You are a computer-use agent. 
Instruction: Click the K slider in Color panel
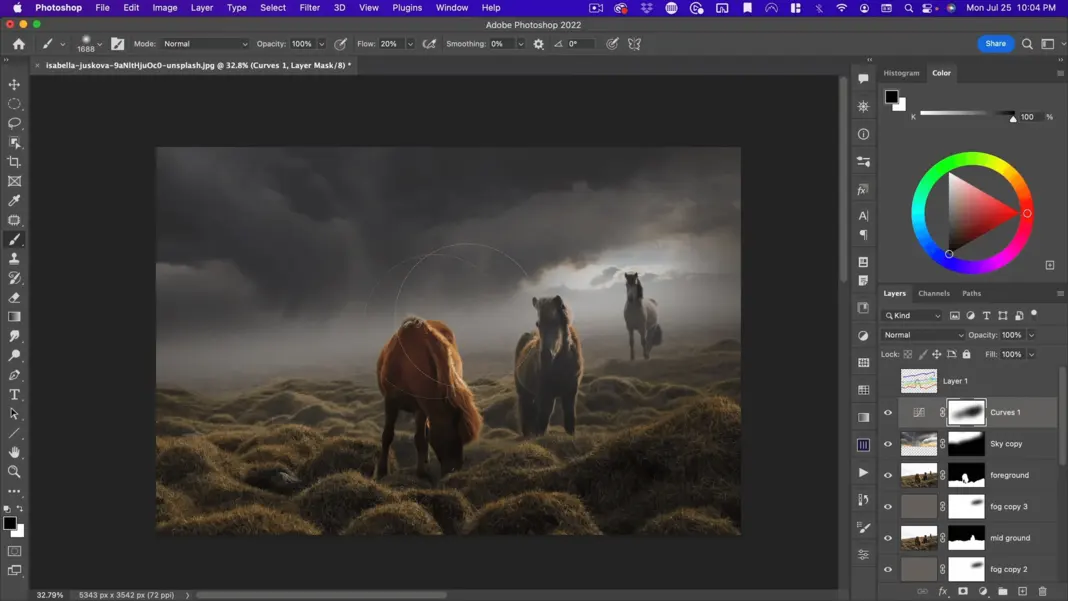click(x=967, y=113)
